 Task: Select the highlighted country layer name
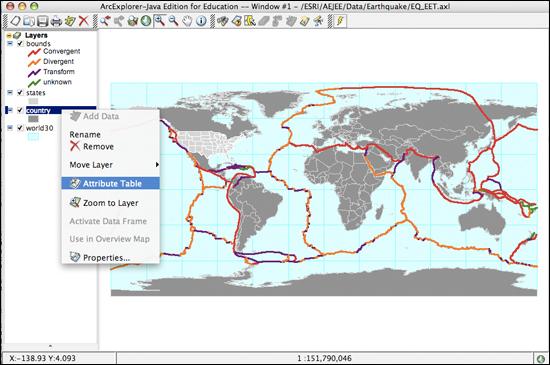[38, 110]
